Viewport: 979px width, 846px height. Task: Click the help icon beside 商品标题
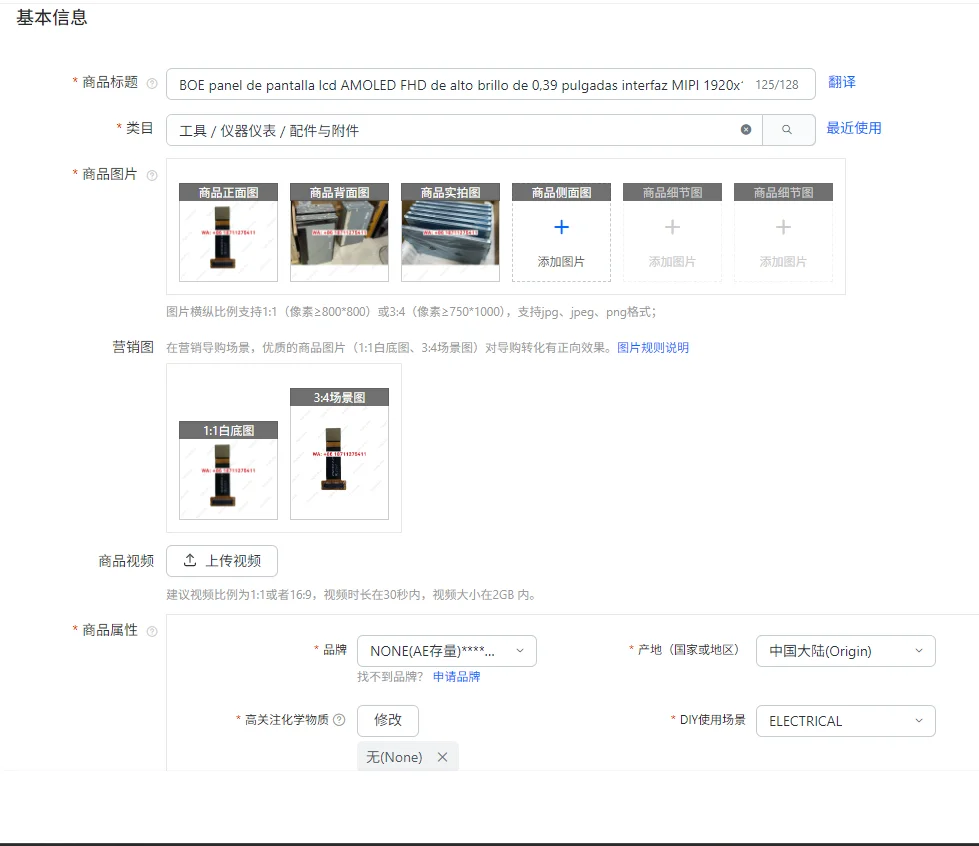pos(152,83)
